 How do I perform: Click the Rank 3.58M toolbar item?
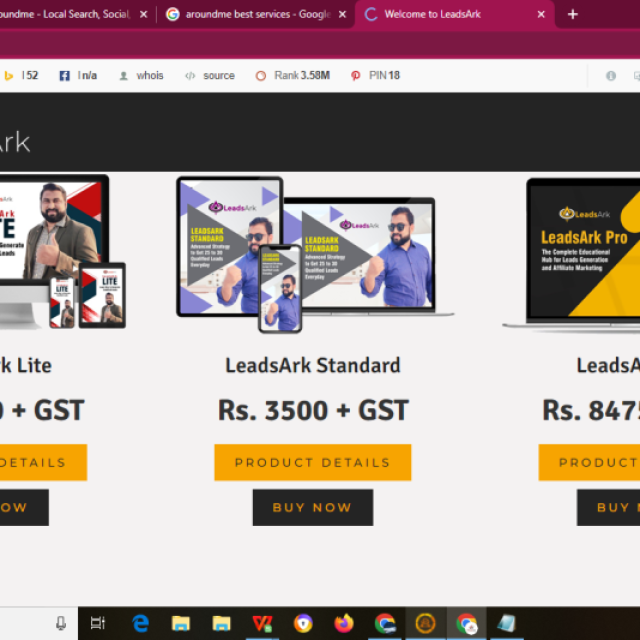(x=293, y=76)
